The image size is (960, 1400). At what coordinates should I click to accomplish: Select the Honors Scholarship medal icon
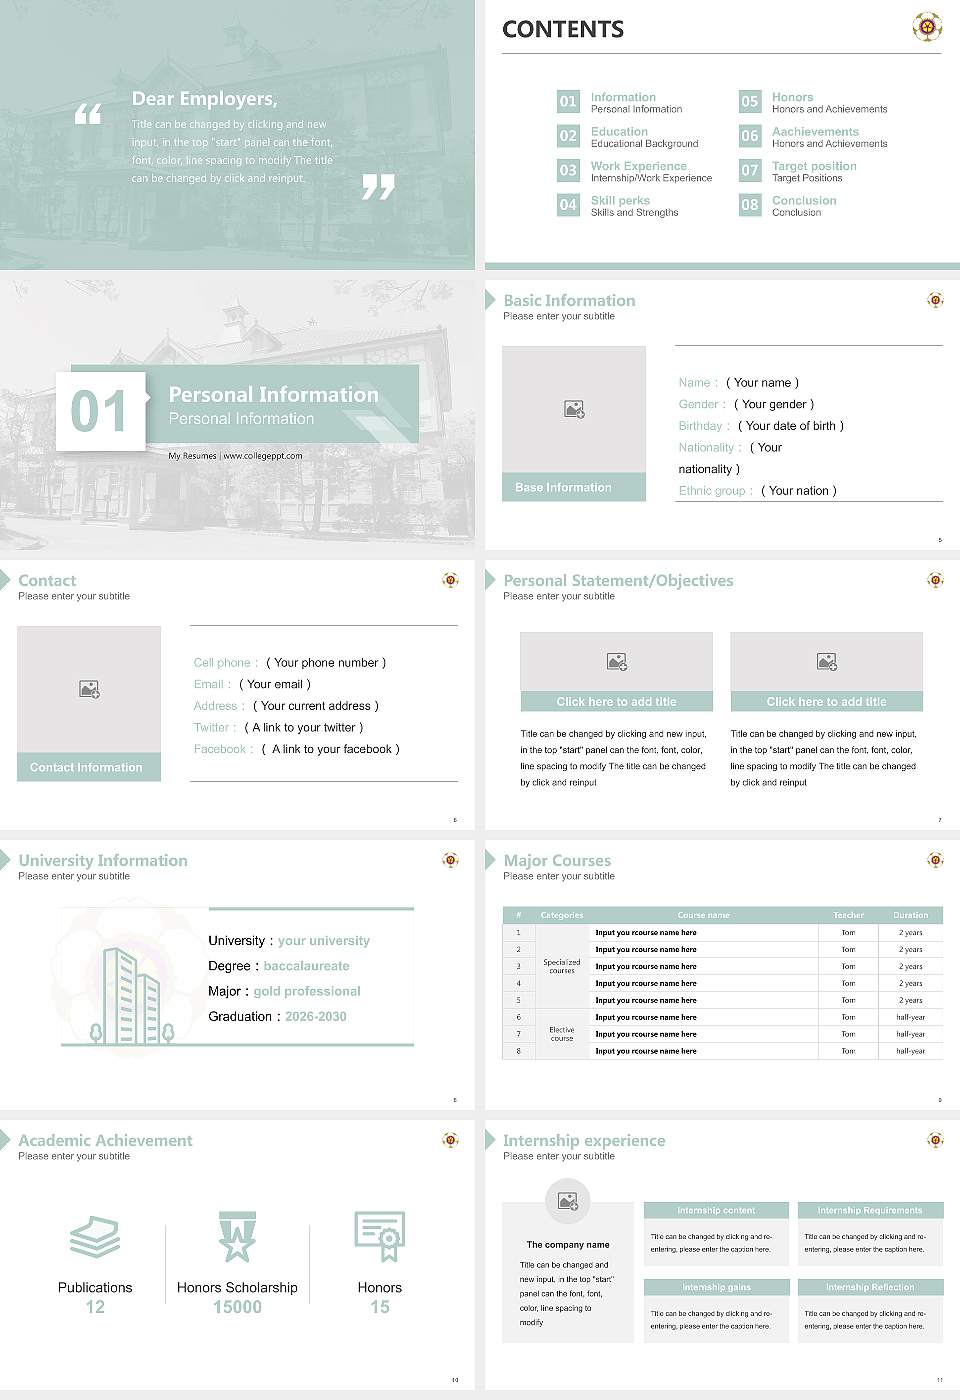(237, 1237)
